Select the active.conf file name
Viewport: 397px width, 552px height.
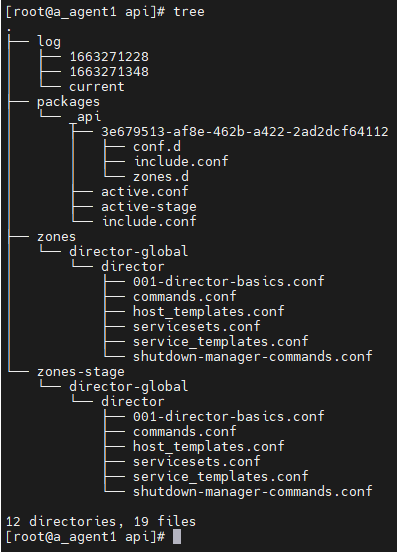click(145, 192)
